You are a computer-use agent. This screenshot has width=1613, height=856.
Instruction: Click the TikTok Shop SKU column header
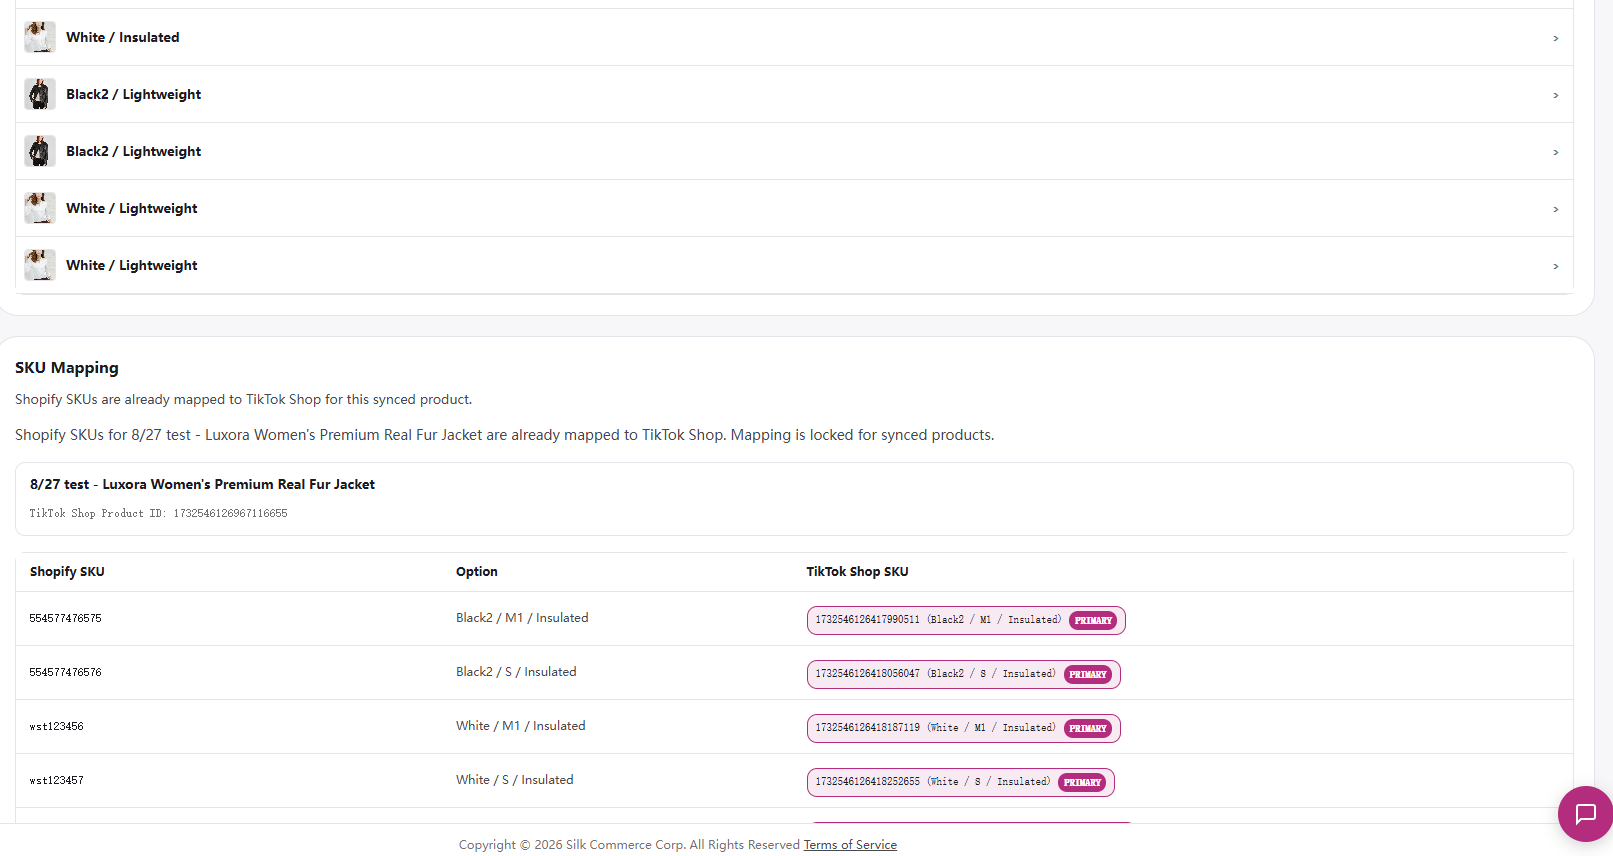tap(857, 572)
